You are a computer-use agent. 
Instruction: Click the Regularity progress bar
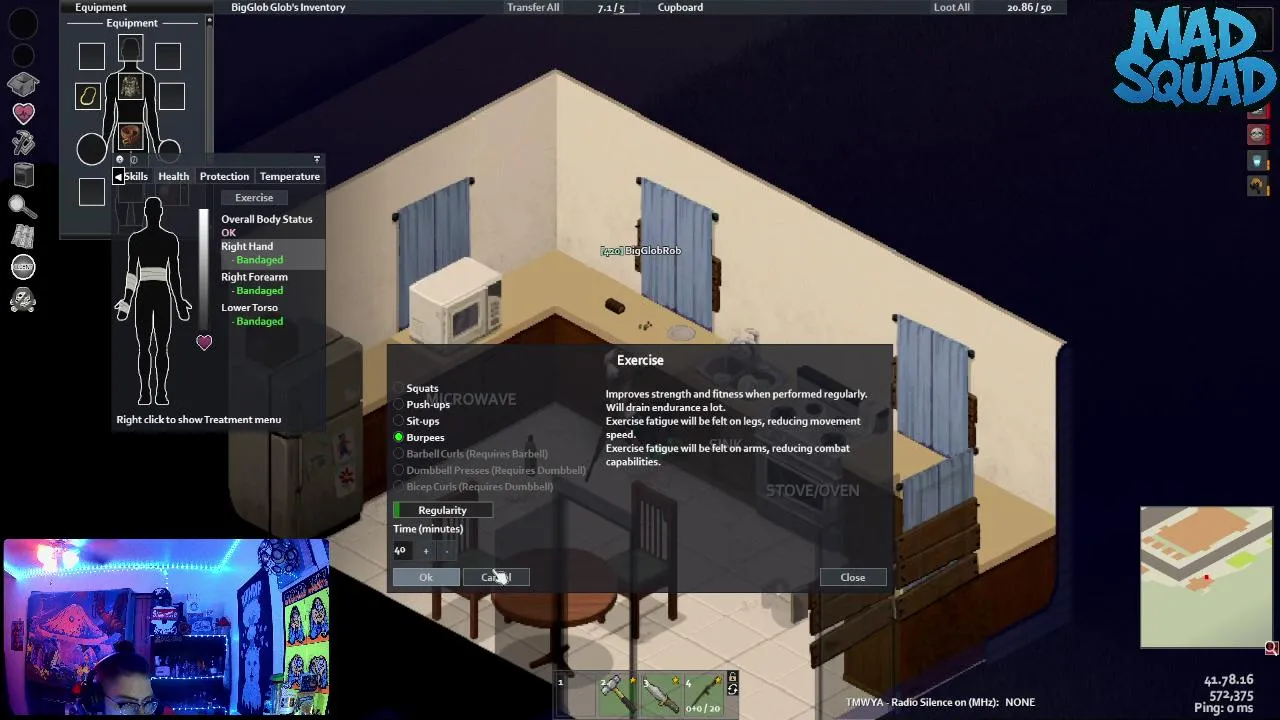(x=442, y=510)
